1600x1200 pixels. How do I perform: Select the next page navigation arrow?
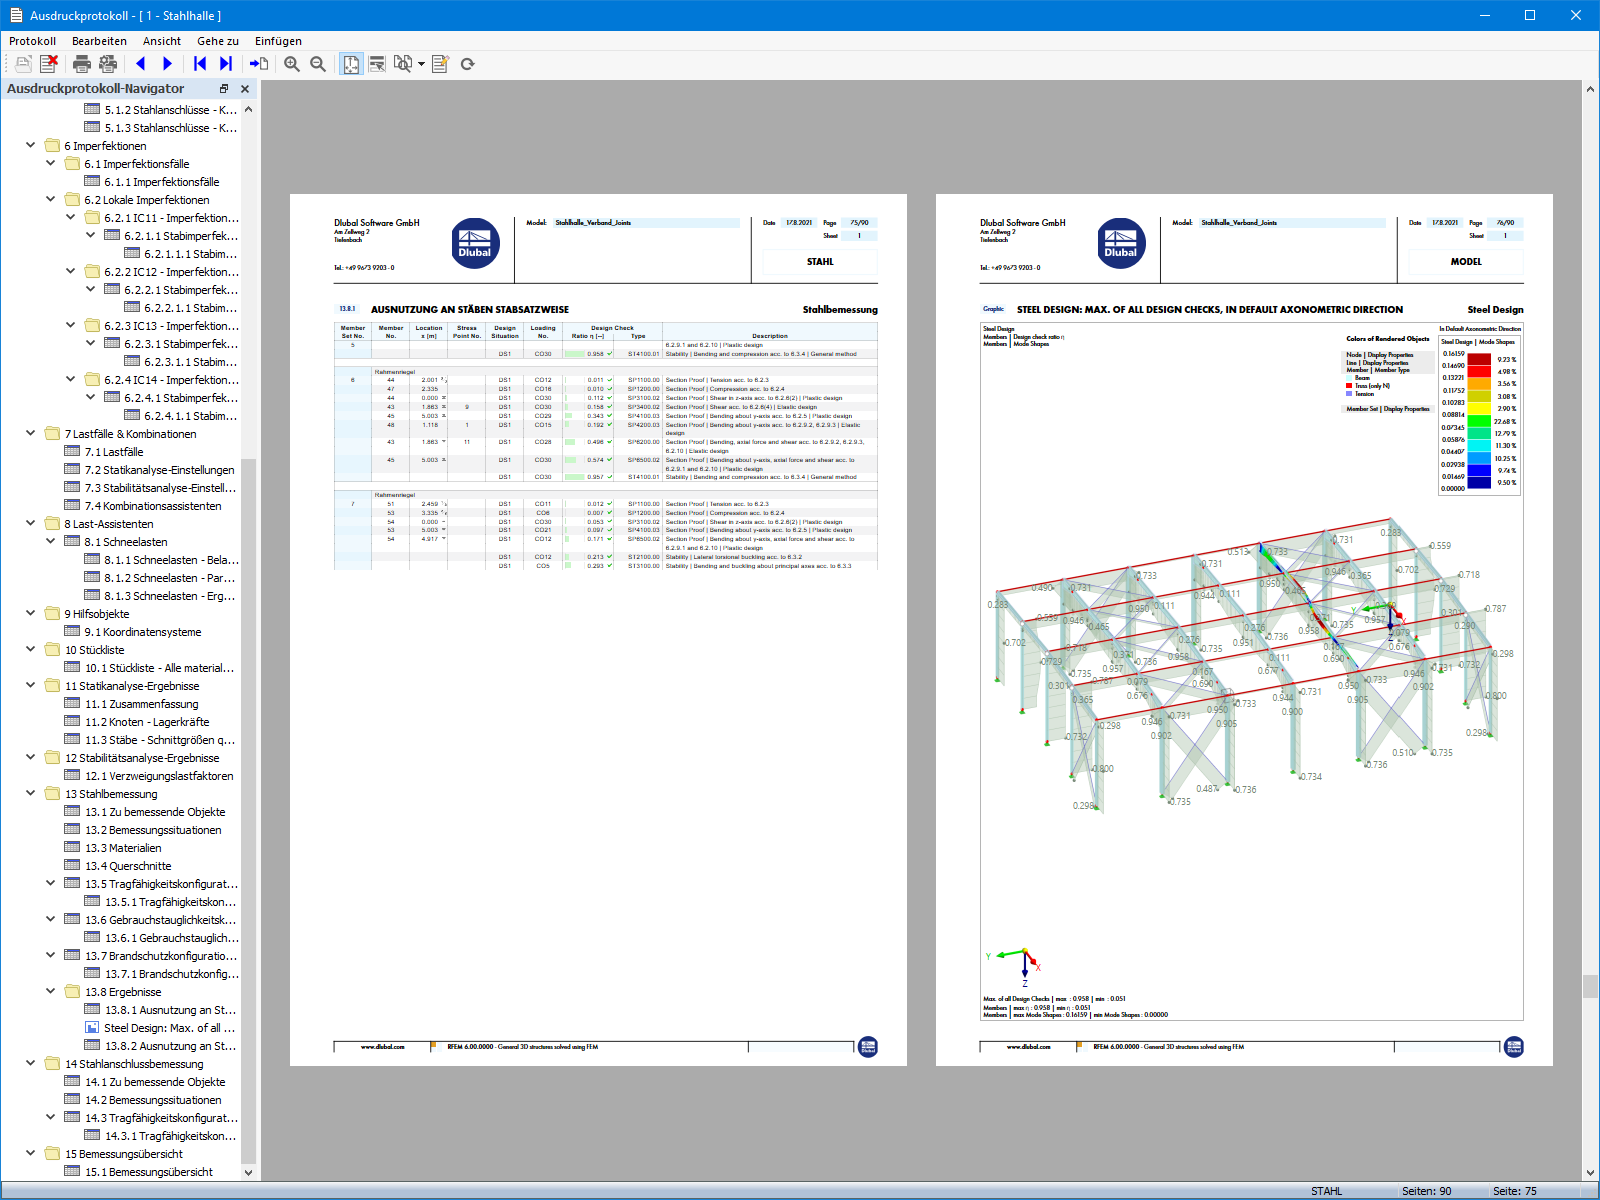[x=167, y=63]
